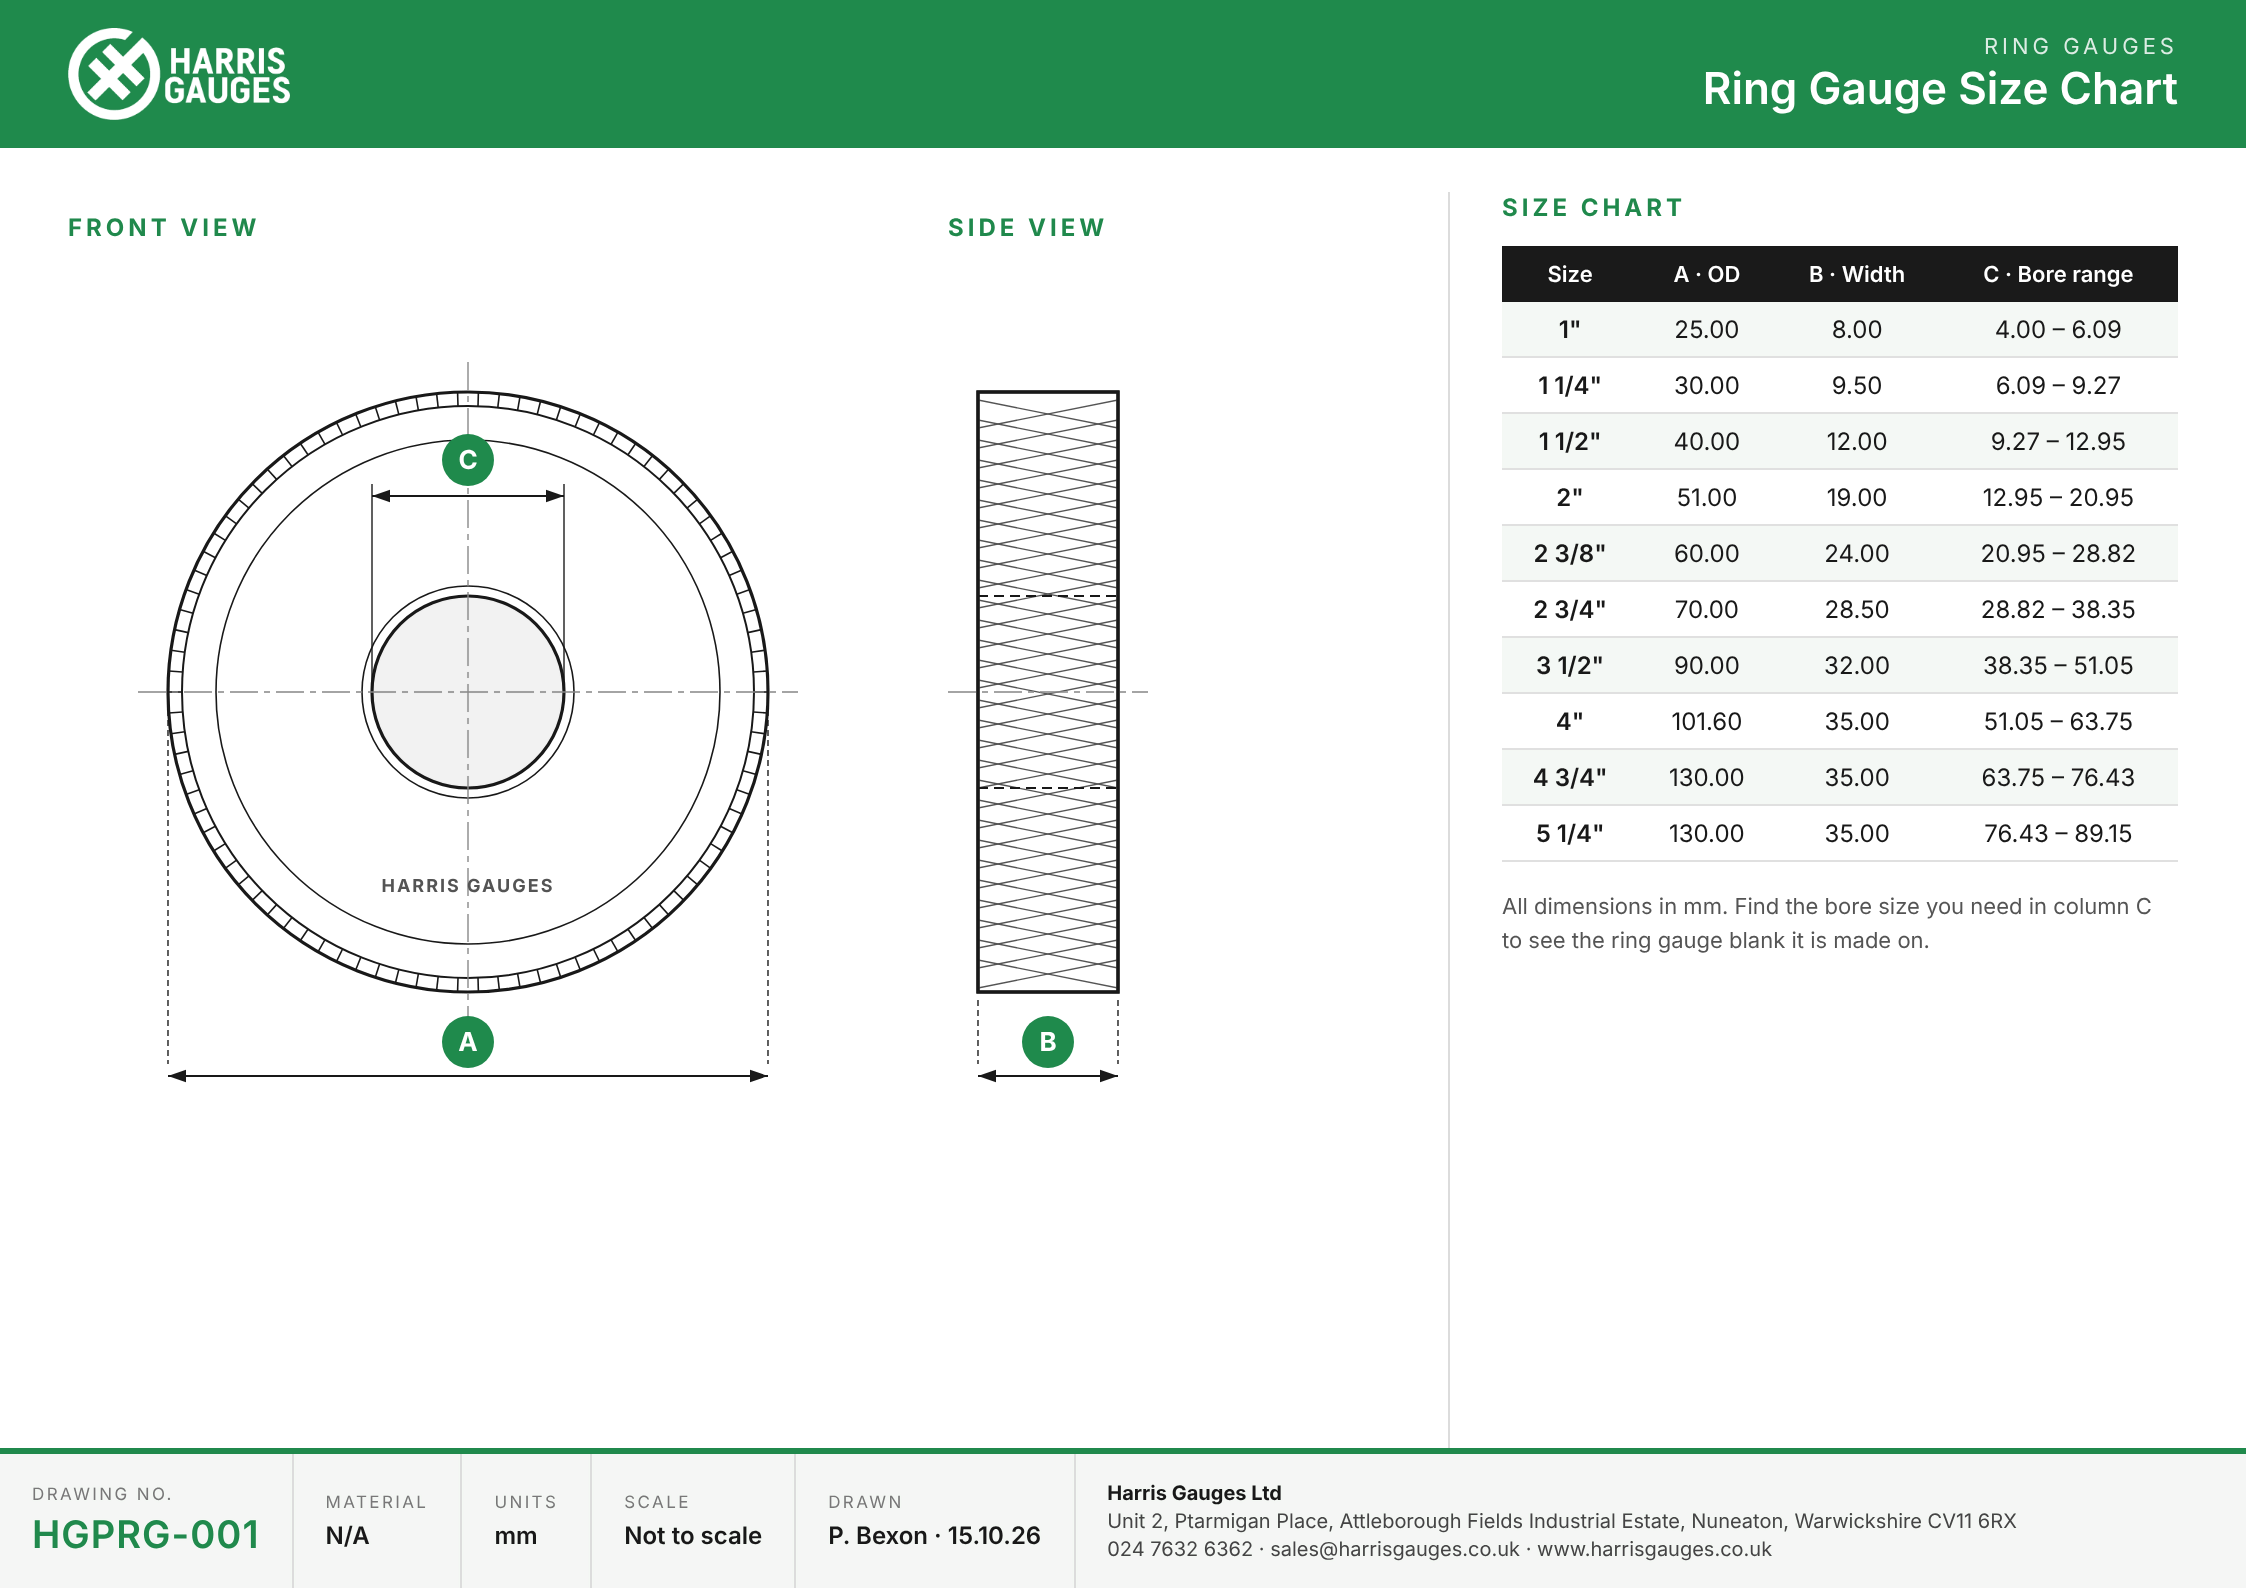This screenshot has width=2246, height=1588.
Task: Click bore range 63.75 – 76.43
Action: click(2058, 778)
